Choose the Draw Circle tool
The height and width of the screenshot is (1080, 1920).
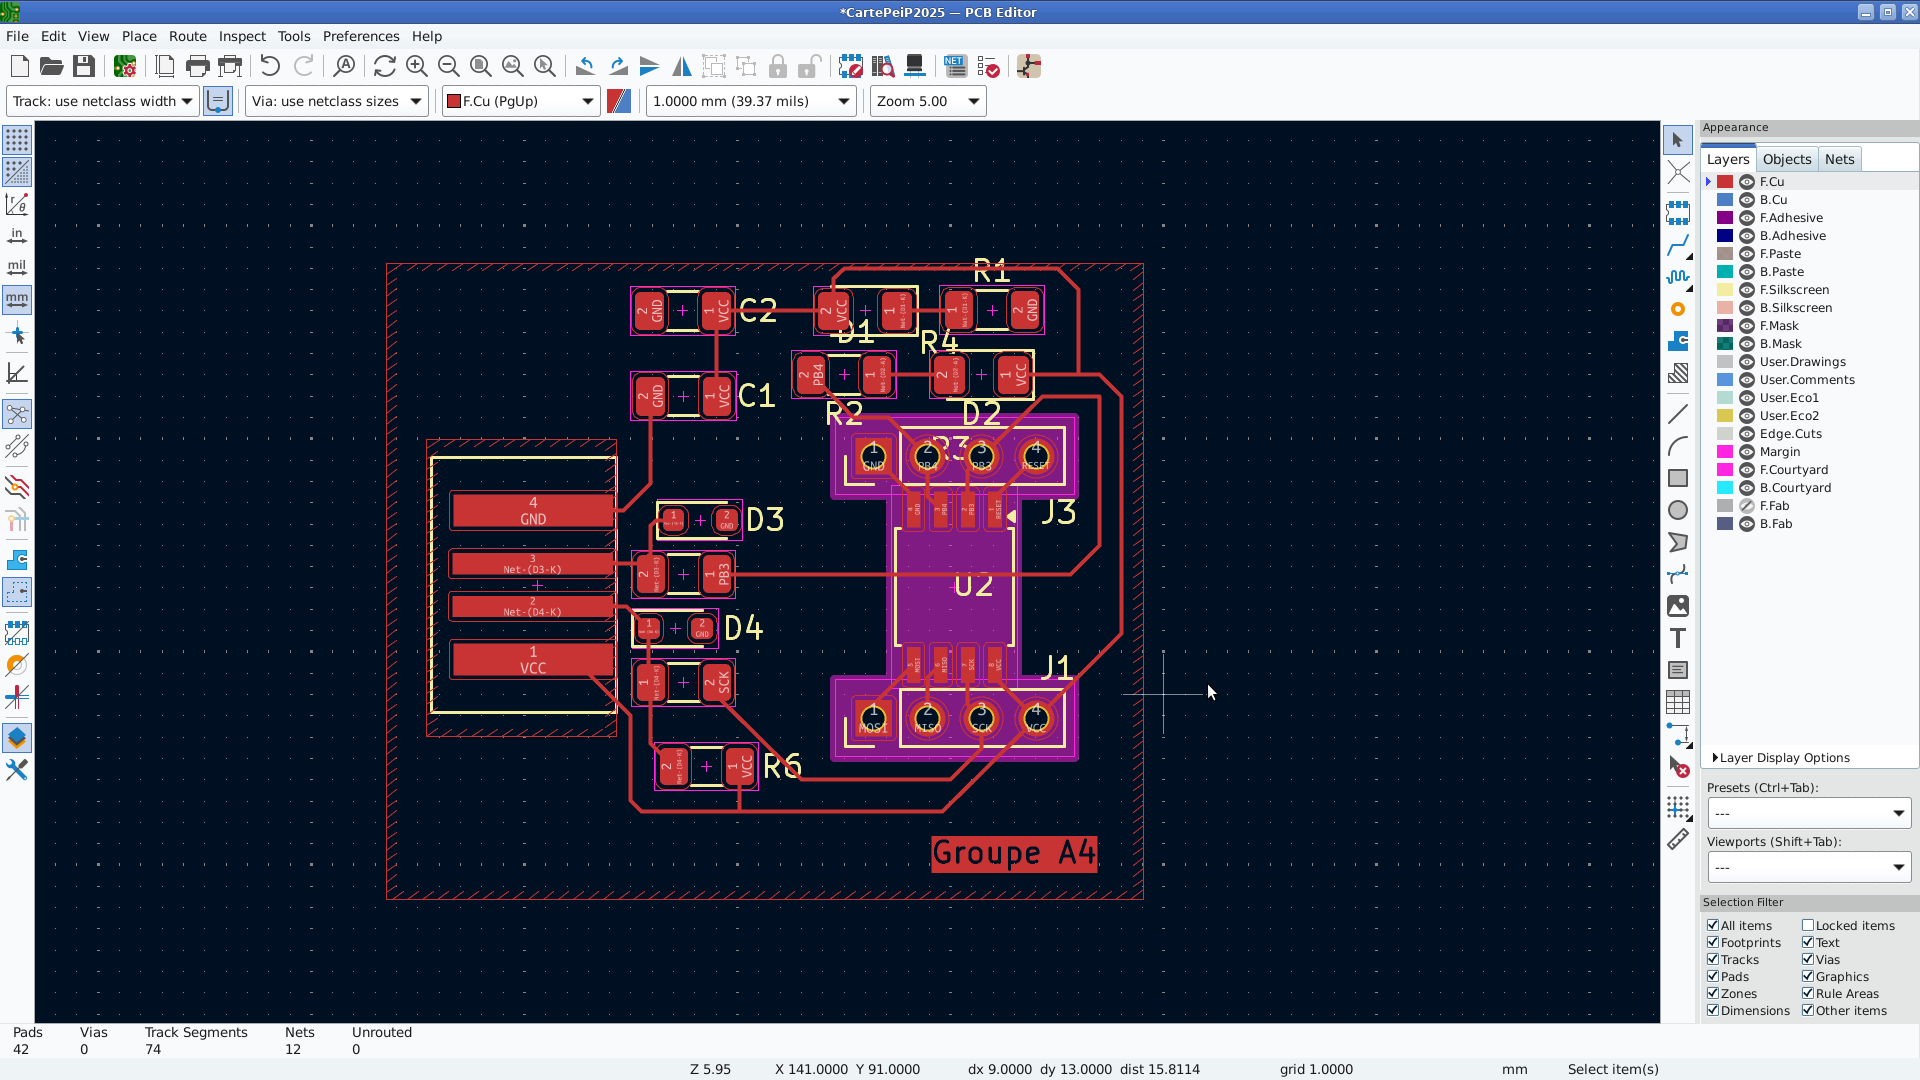(x=1678, y=510)
